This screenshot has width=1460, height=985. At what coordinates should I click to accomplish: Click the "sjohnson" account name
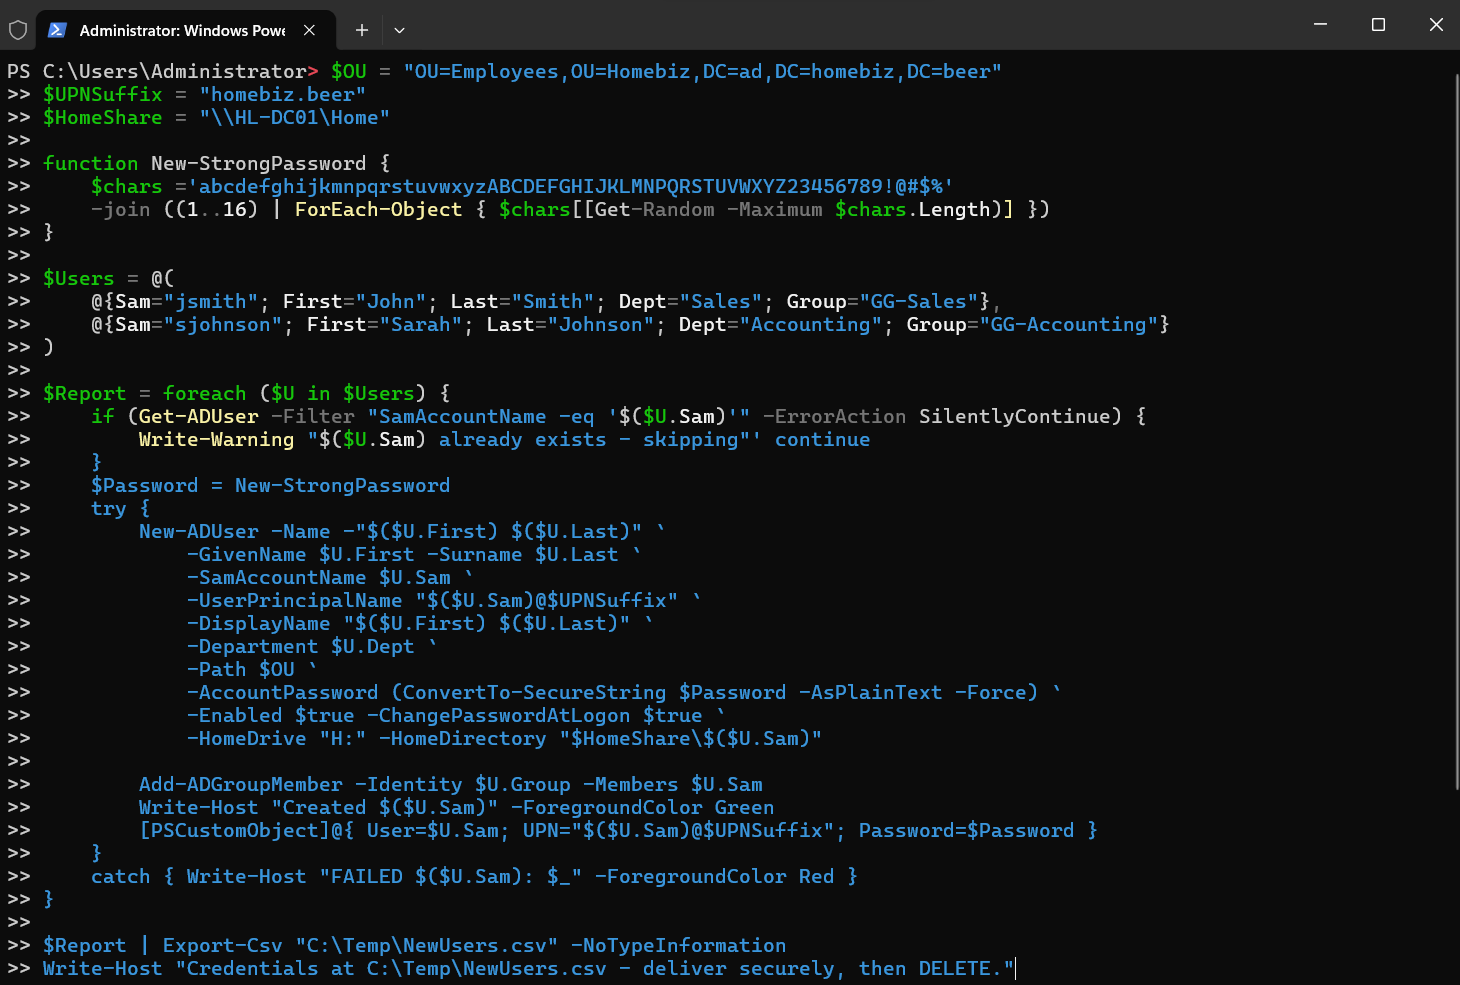tap(223, 324)
